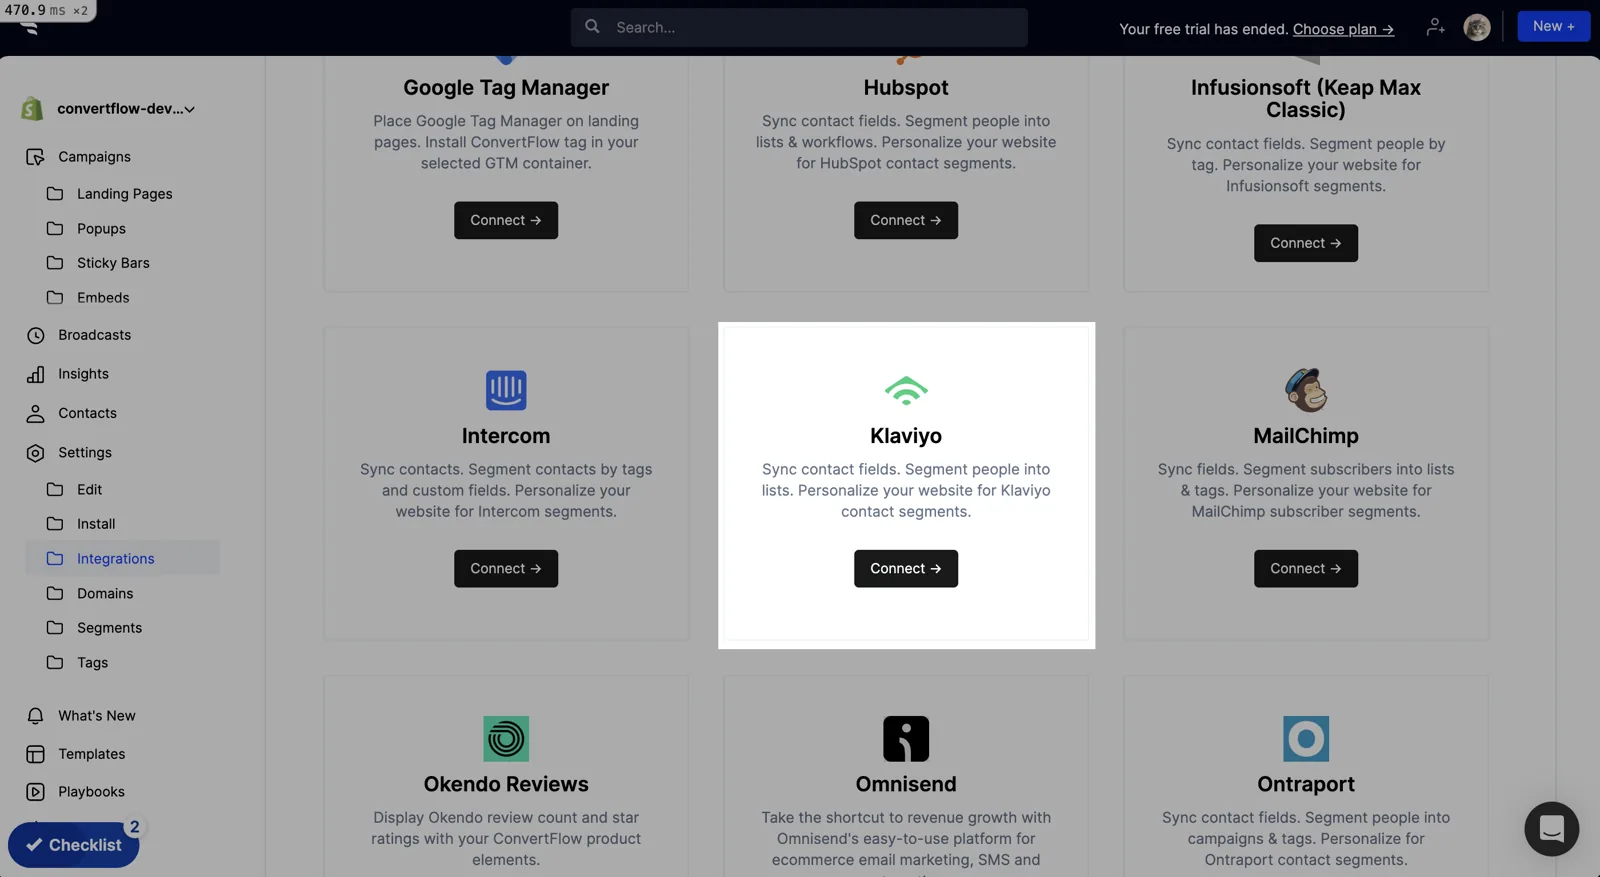The width and height of the screenshot is (1600, 877).
Task: Click the Intercom logo icon
Action: point(506,390)
